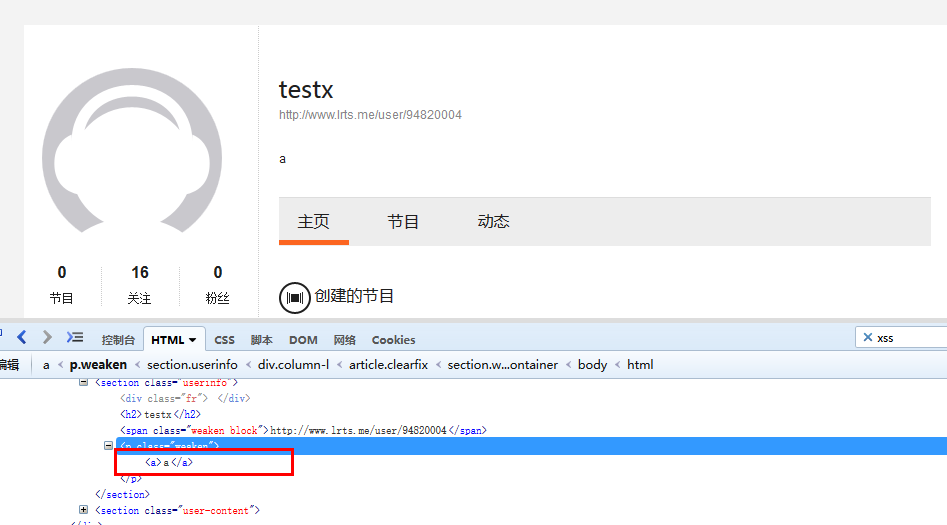Viewport: 947px width, 525px height.
Task: Select div.column-l in breadcrumb path
Action: (294, 365)
